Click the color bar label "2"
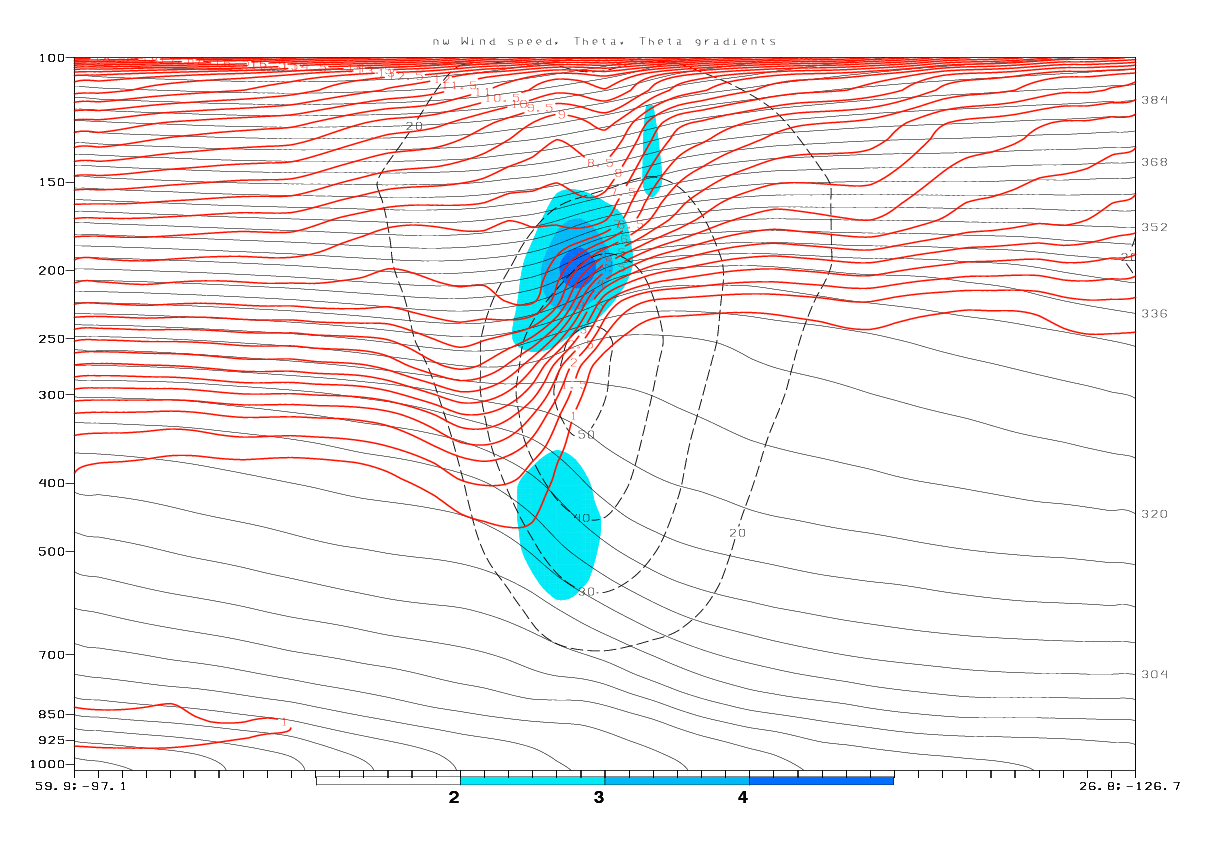 [454, 797]
